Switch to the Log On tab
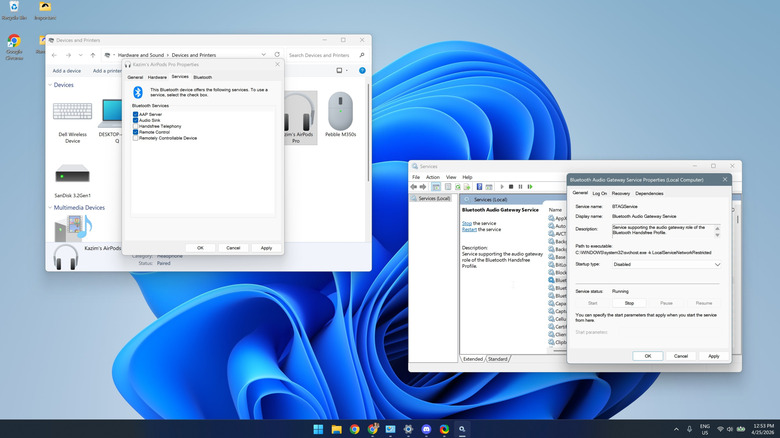Viewport: 780px width, 438px height. (x=599, y=193)
